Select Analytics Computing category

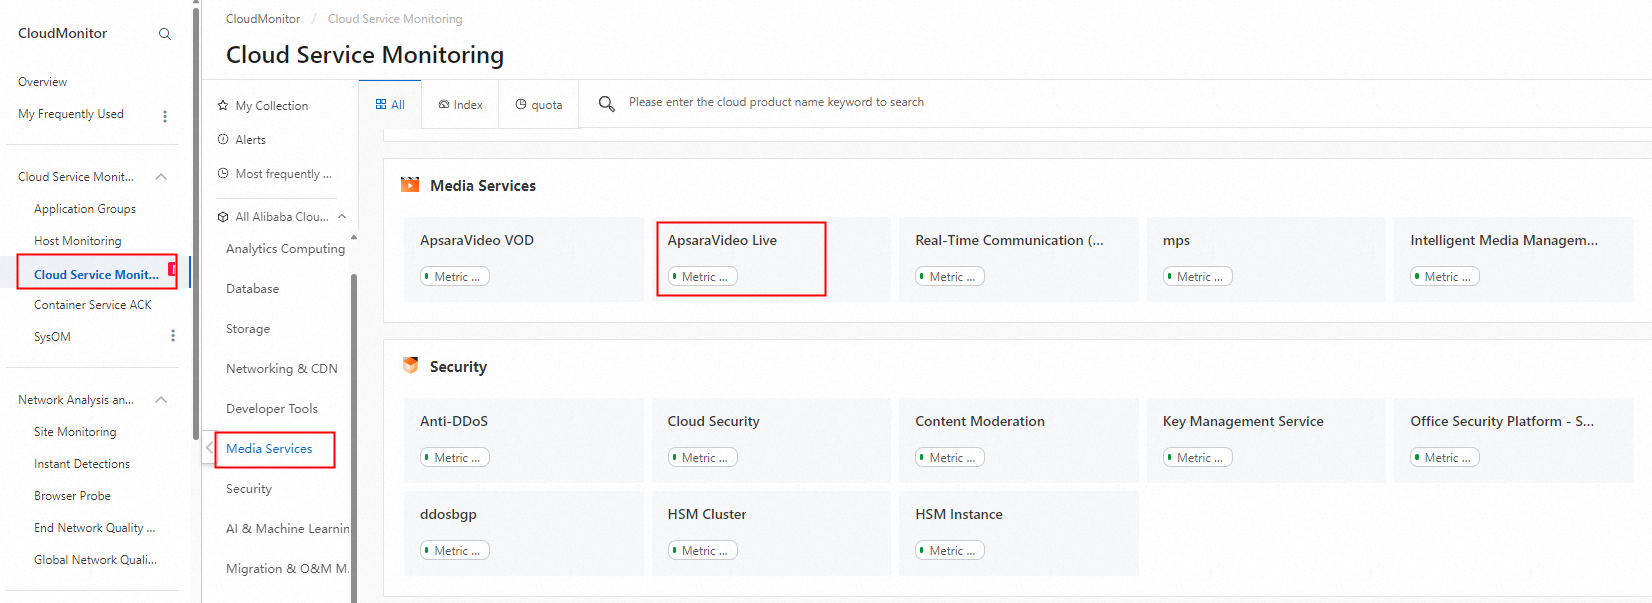[x=285, y=249]
